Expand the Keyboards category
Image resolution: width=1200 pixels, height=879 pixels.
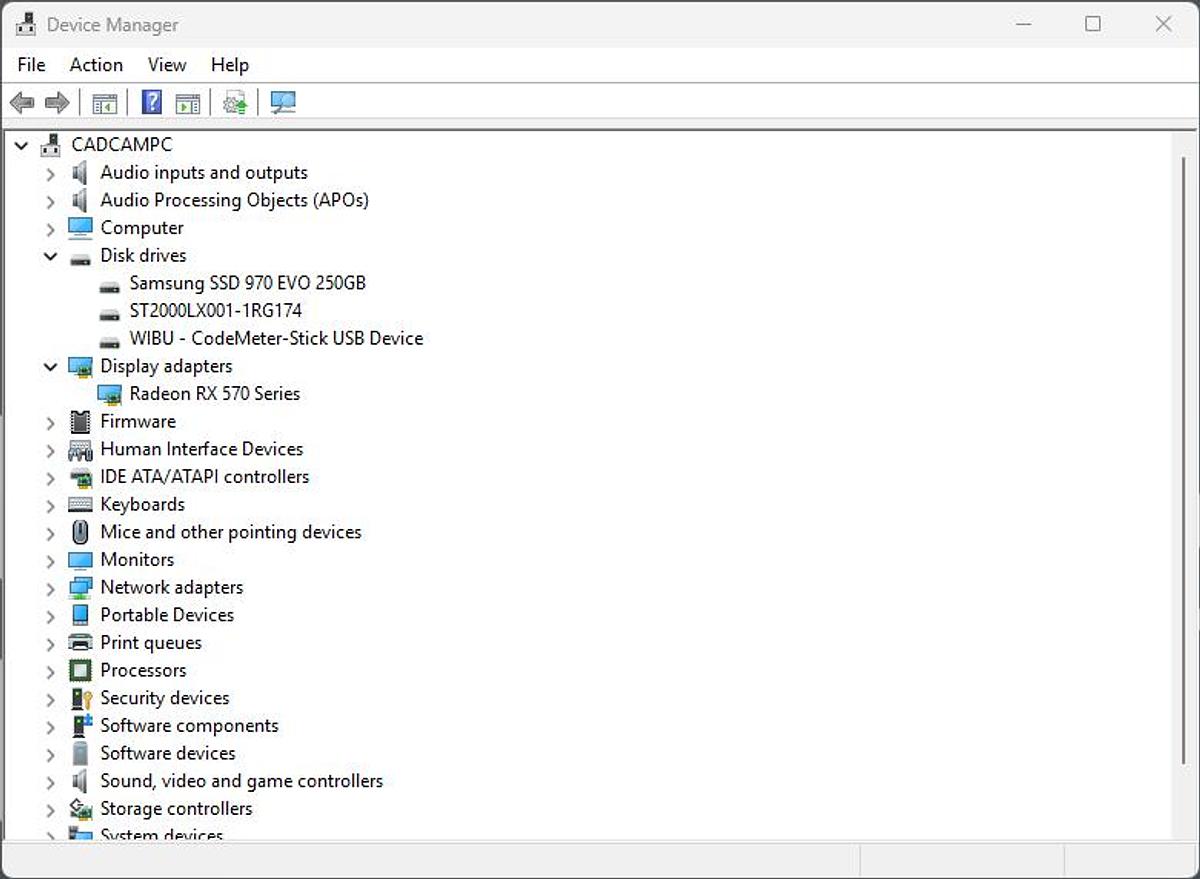(x=50, y=505)
